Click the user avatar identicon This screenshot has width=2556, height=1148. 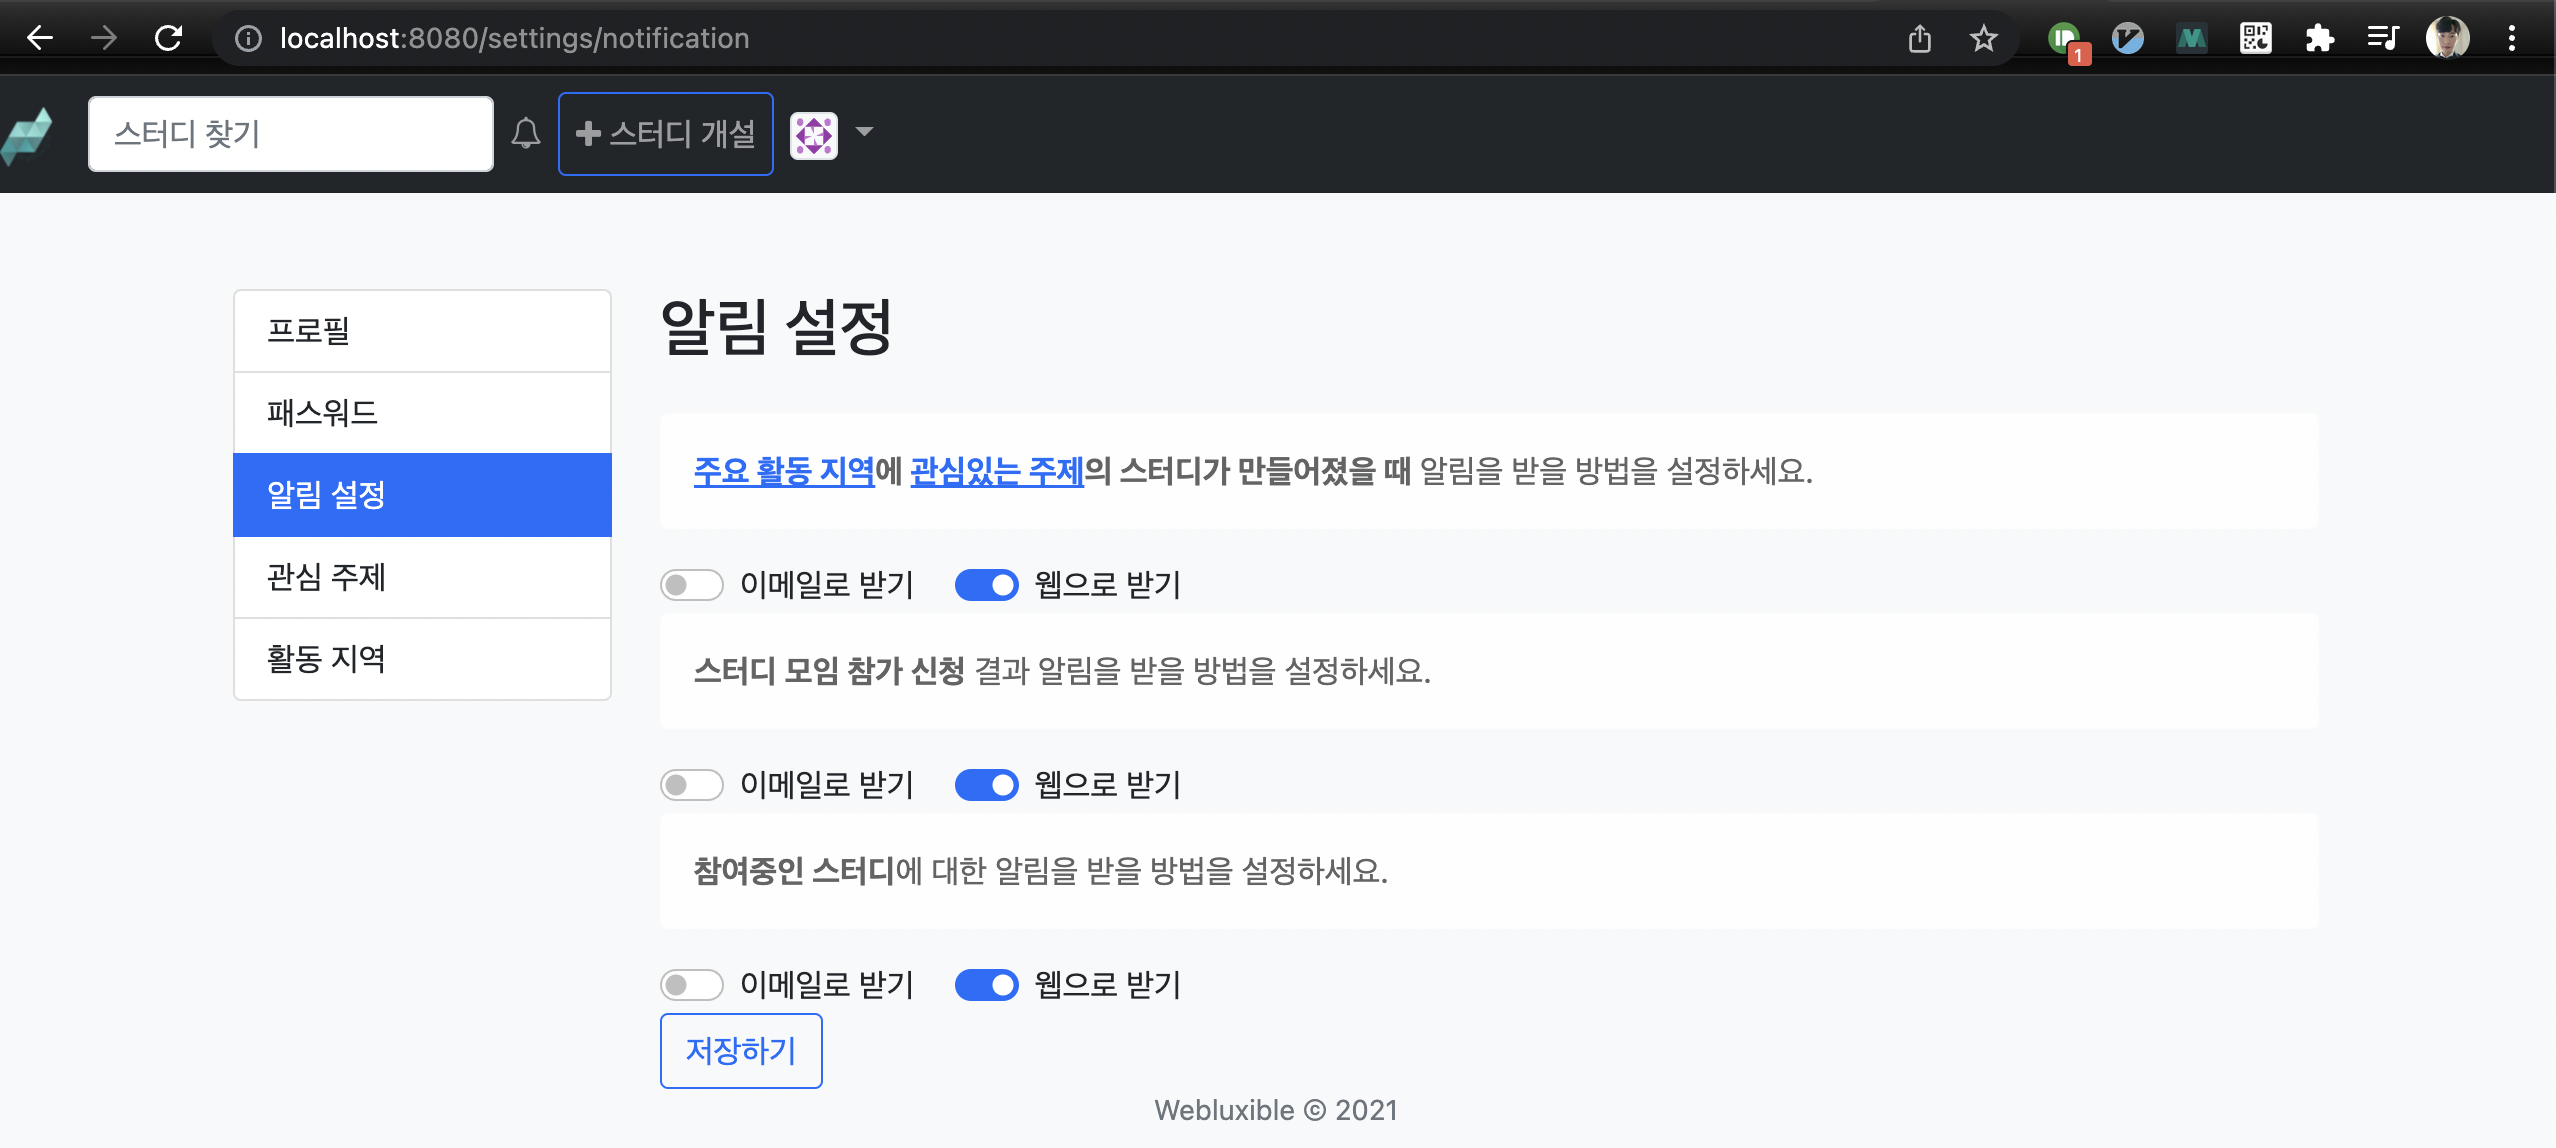814,135
